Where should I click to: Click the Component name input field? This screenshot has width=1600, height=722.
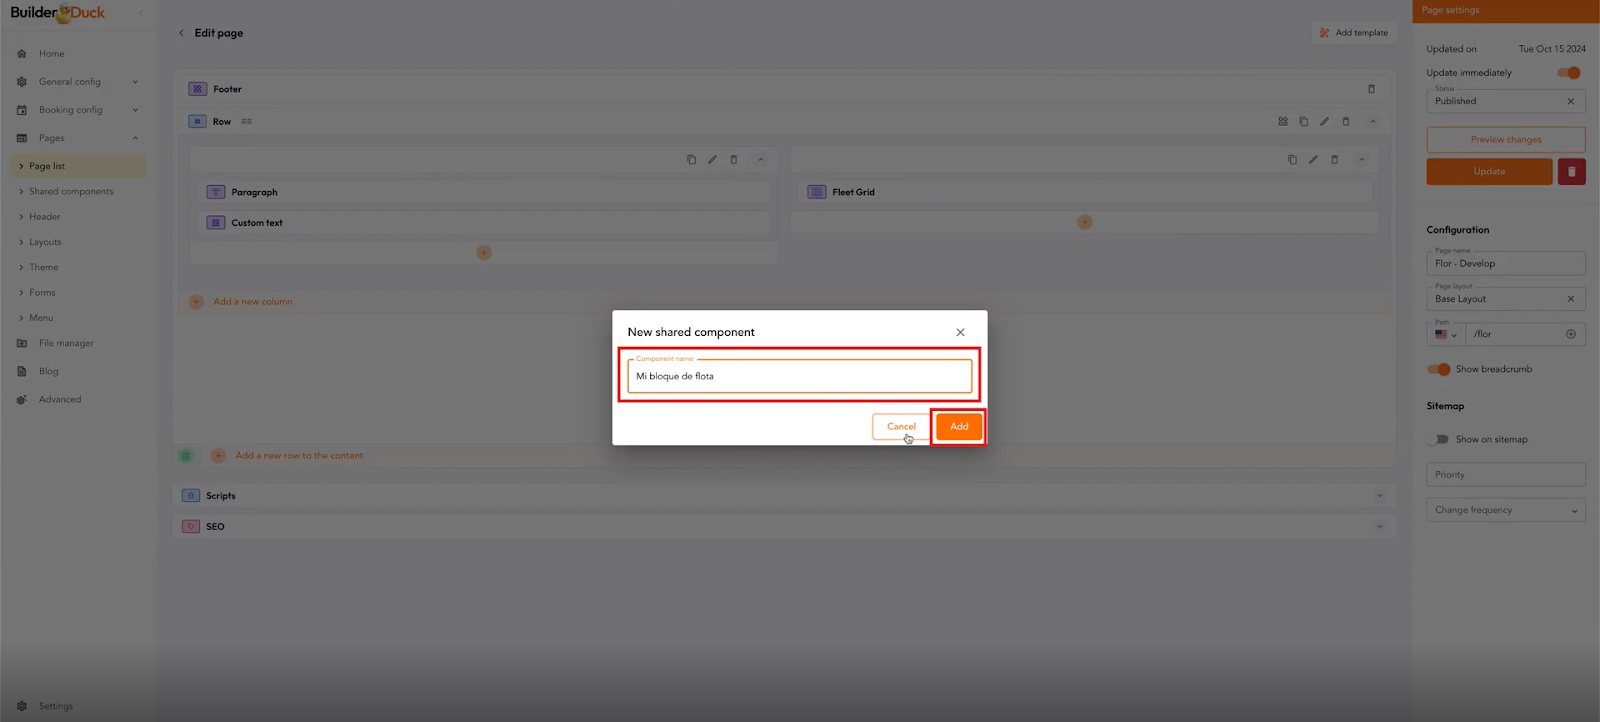[x=799, y=377]
